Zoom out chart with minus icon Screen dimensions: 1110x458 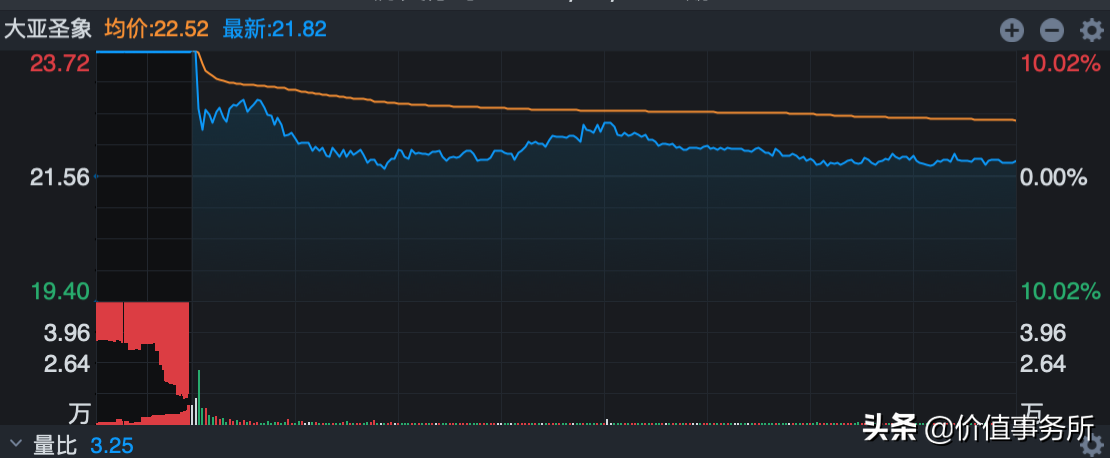(1051, 30)
